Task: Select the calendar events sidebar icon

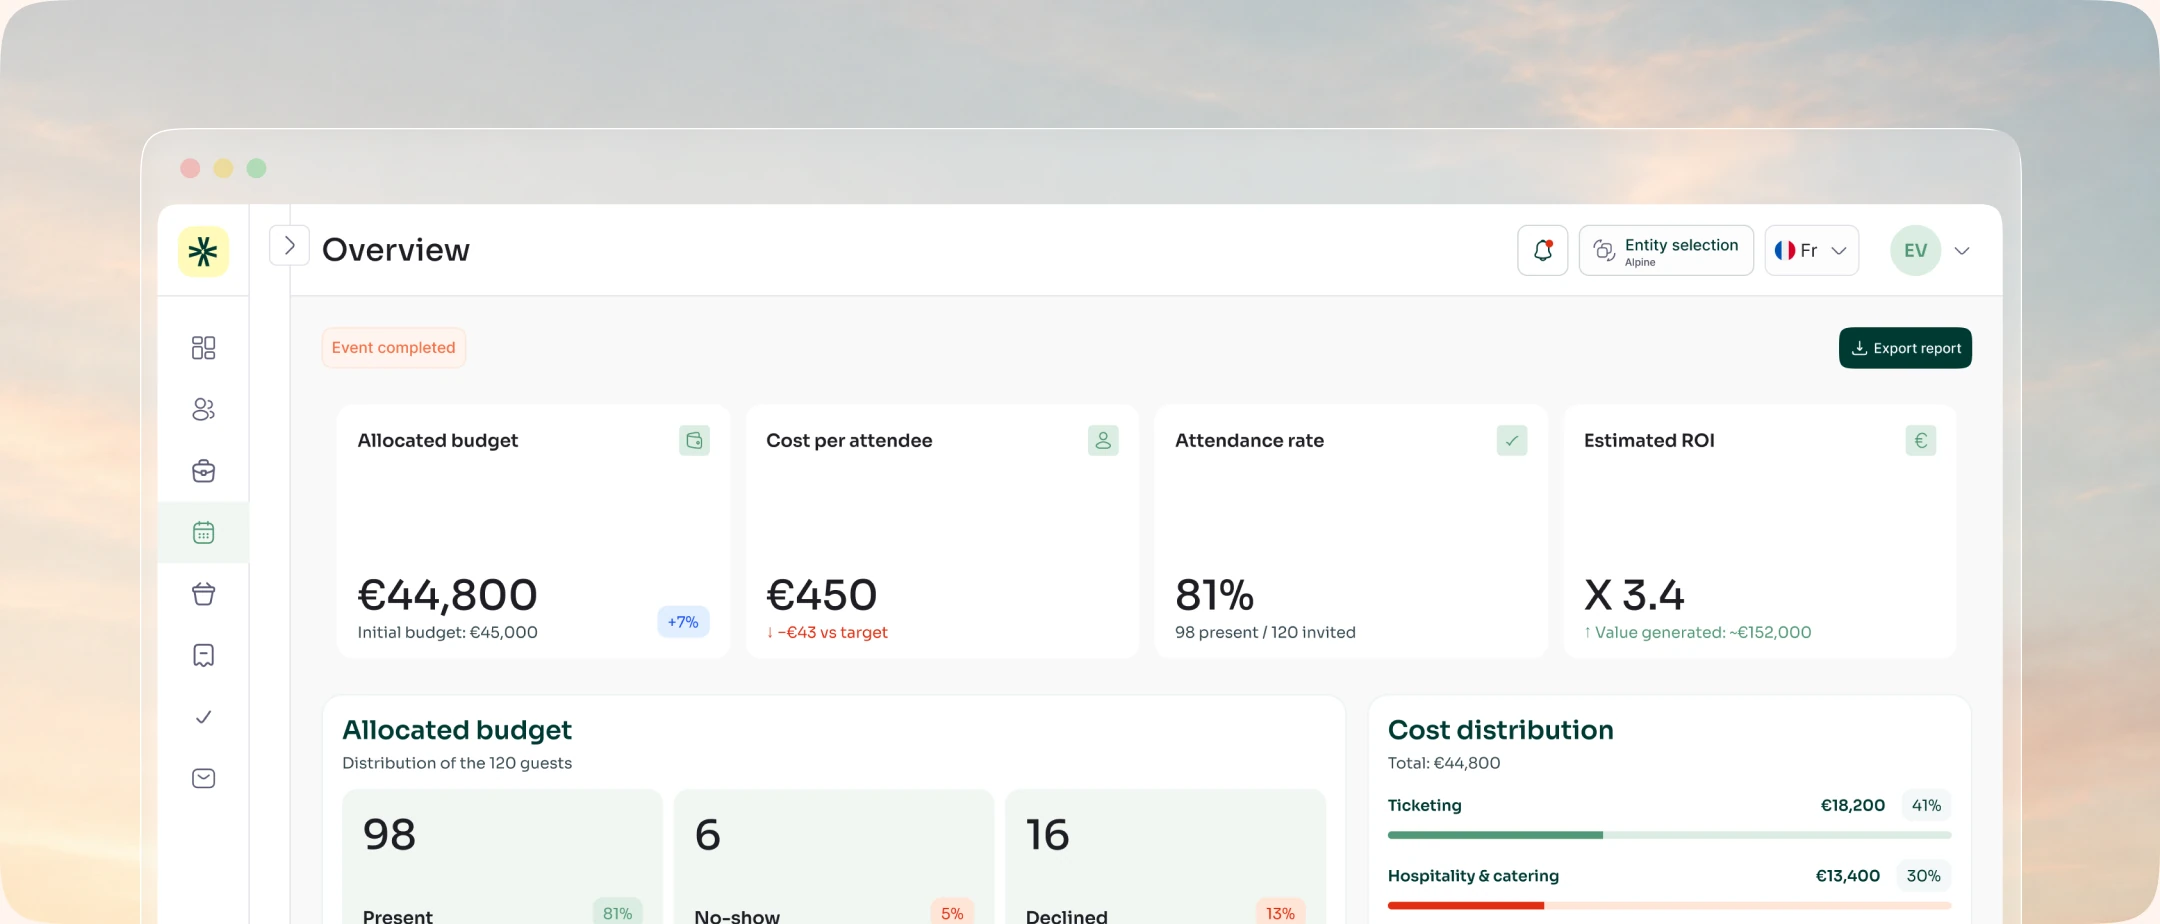Action: point(203,532)
